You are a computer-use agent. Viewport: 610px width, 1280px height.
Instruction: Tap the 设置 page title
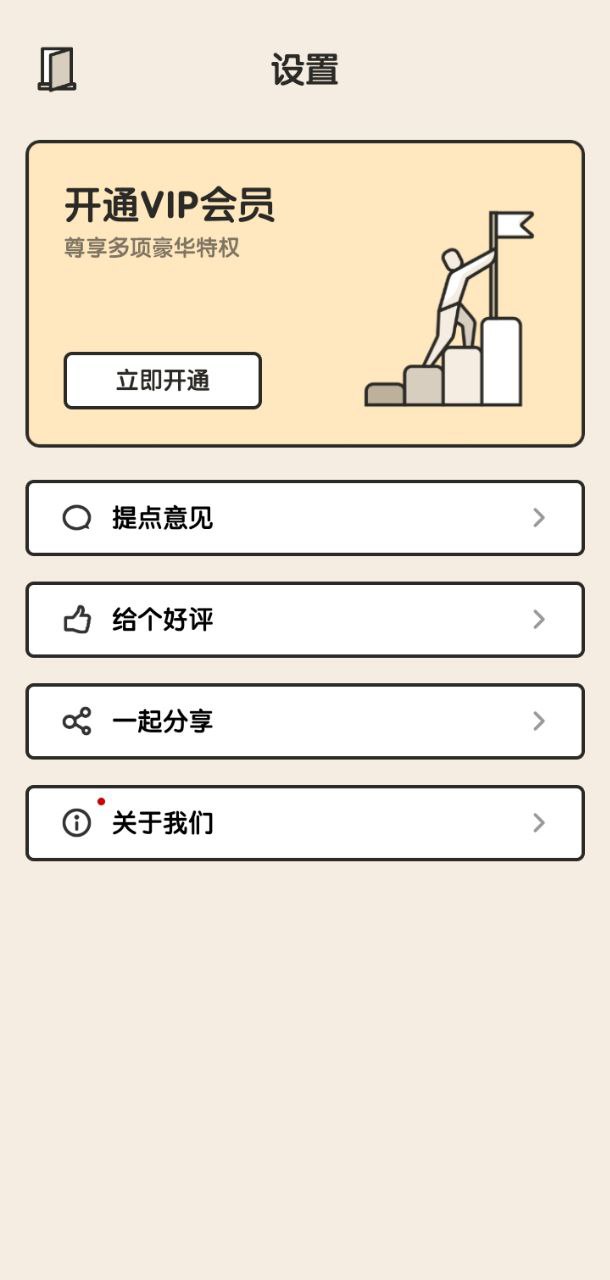coord(305,70)
